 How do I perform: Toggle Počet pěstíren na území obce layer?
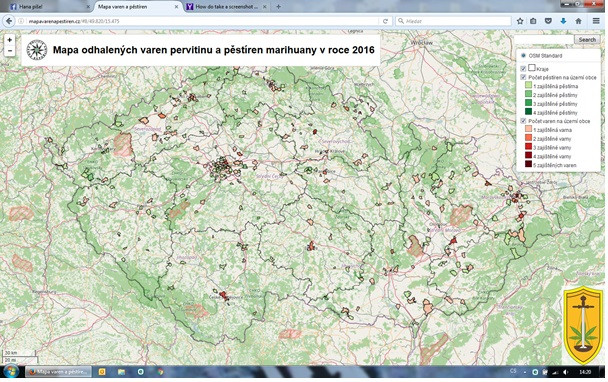tap(523, 78)
